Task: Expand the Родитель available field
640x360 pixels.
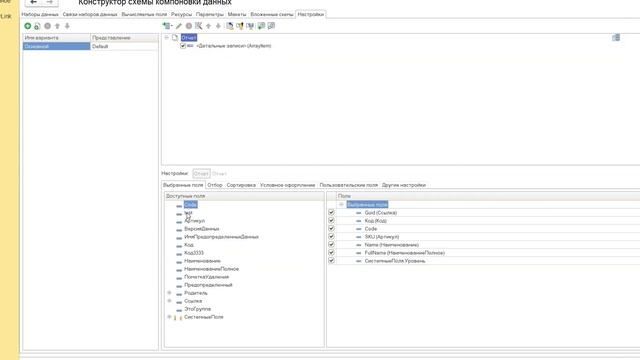Action: [169, 293]
